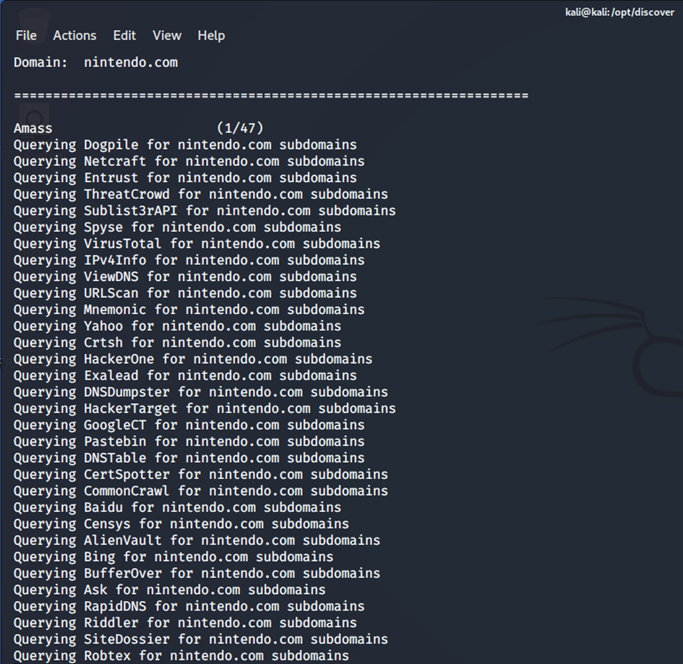The height and width of the screenshot is (664, 683).
Task: Click the 'Amass' heading text
Action: [33, 129]
